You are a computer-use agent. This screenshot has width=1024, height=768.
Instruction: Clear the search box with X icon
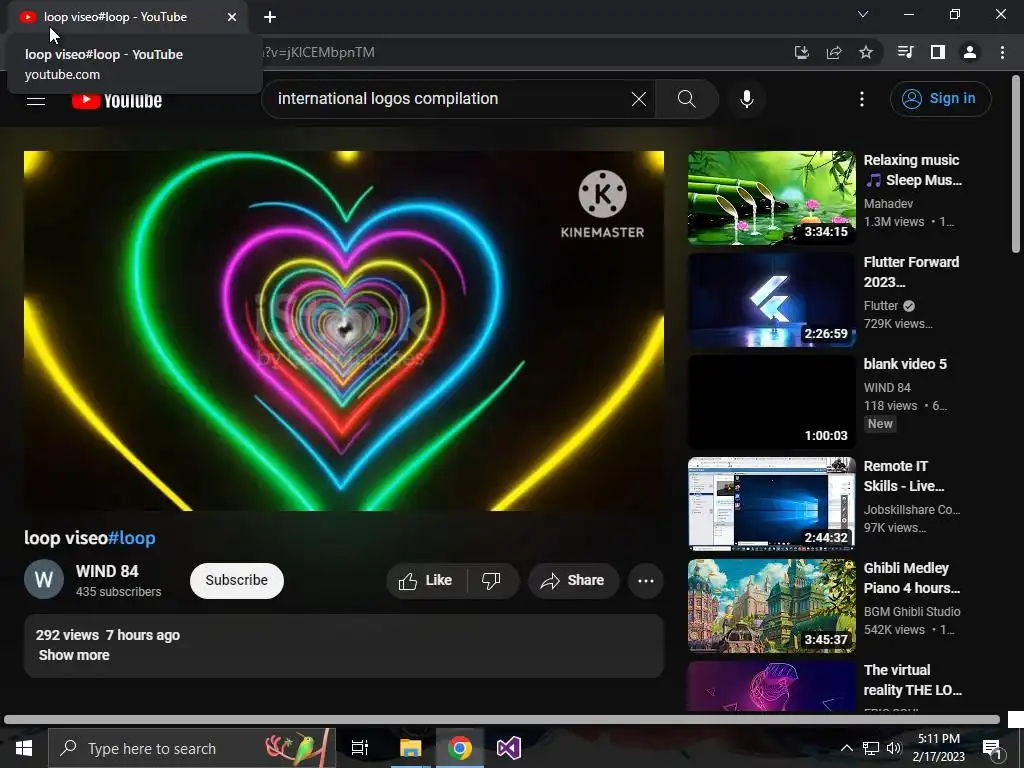639,99
